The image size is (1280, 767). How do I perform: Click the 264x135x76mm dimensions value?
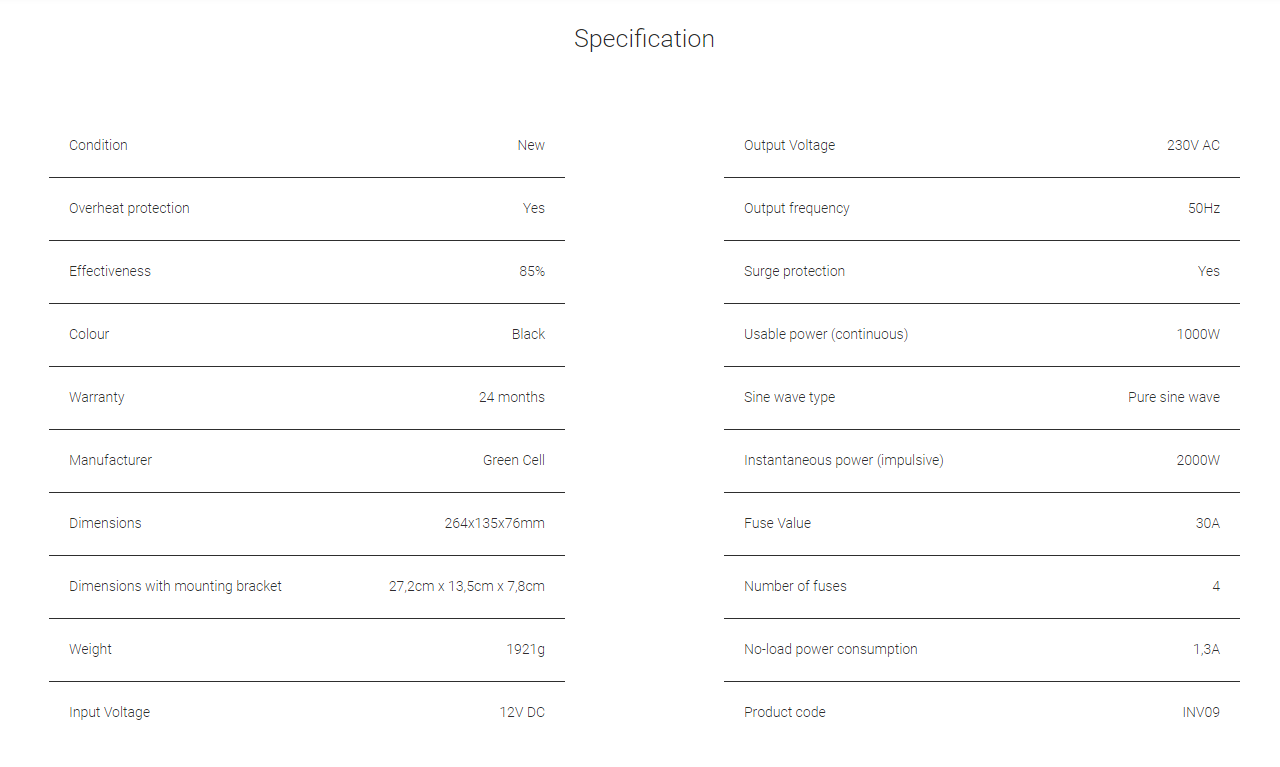click(x=495, y=523)
